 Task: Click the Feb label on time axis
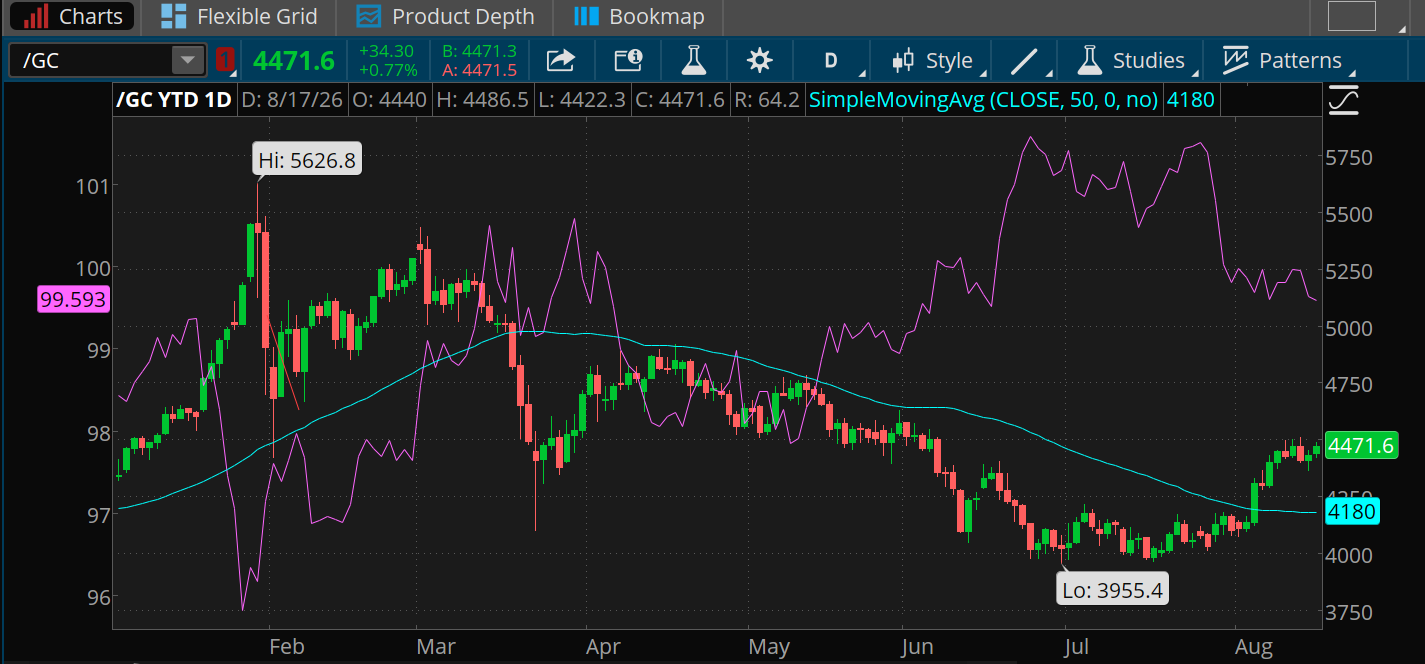[x=286, y=647]
